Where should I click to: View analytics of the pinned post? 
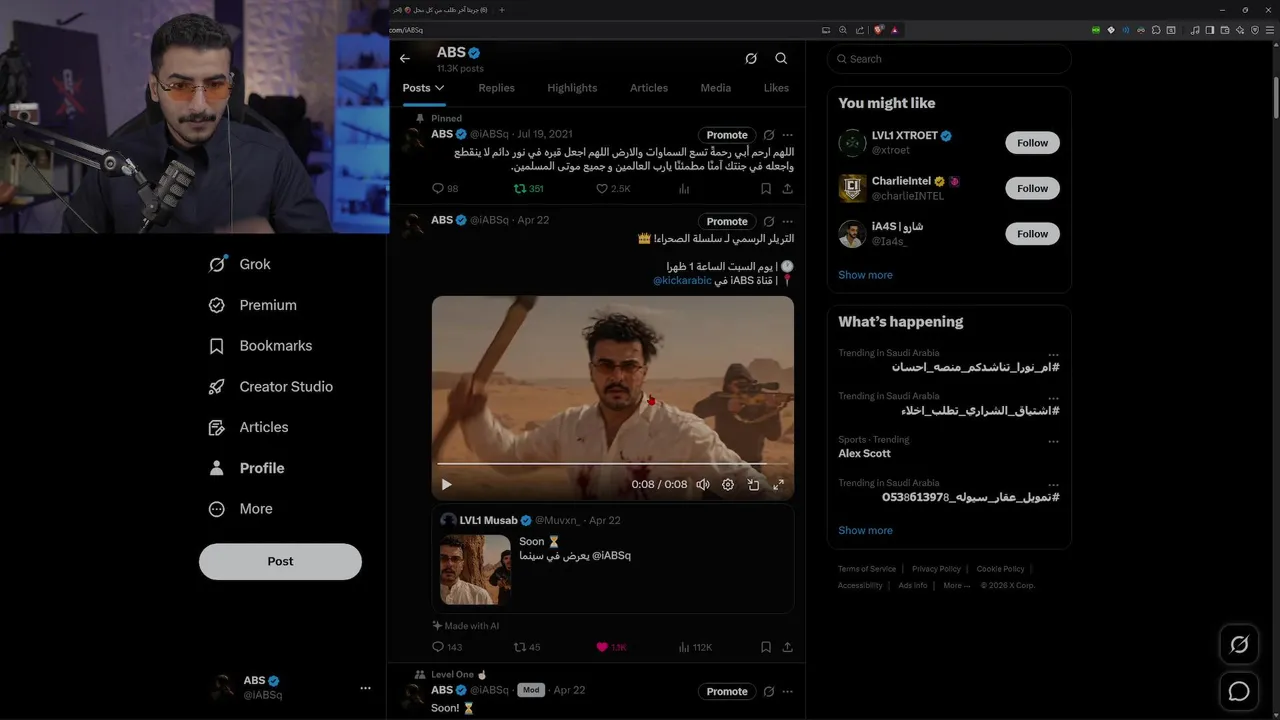[x=685, y=189]
